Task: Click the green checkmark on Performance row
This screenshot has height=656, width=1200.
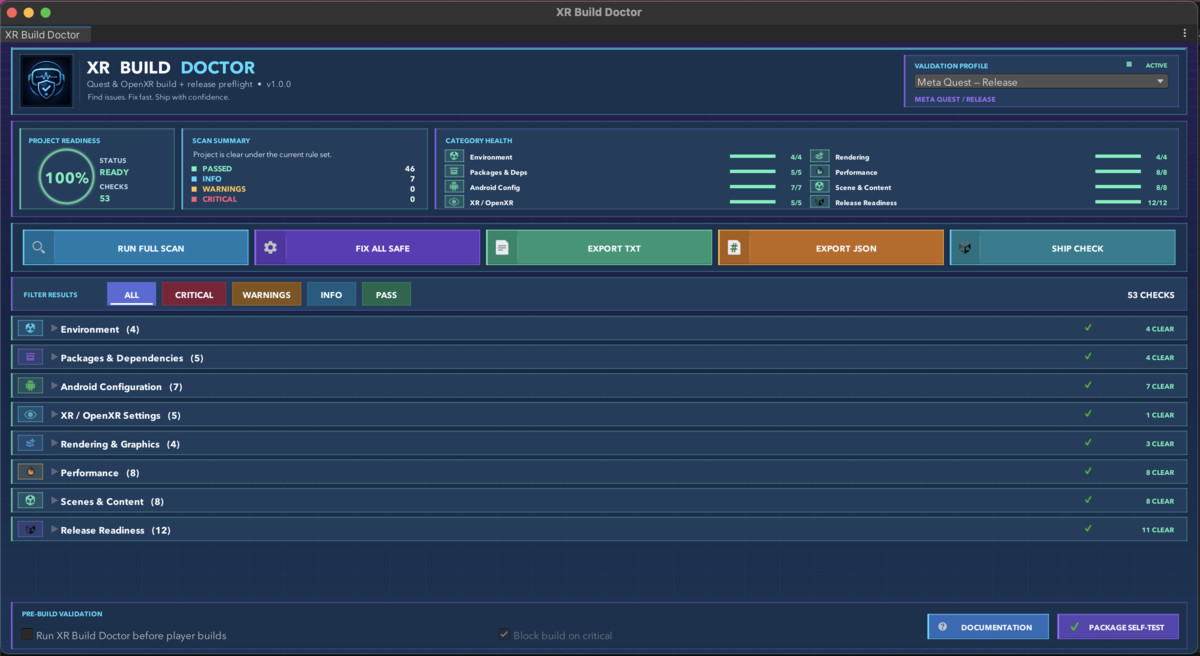Action: [x=1088, y=471]
